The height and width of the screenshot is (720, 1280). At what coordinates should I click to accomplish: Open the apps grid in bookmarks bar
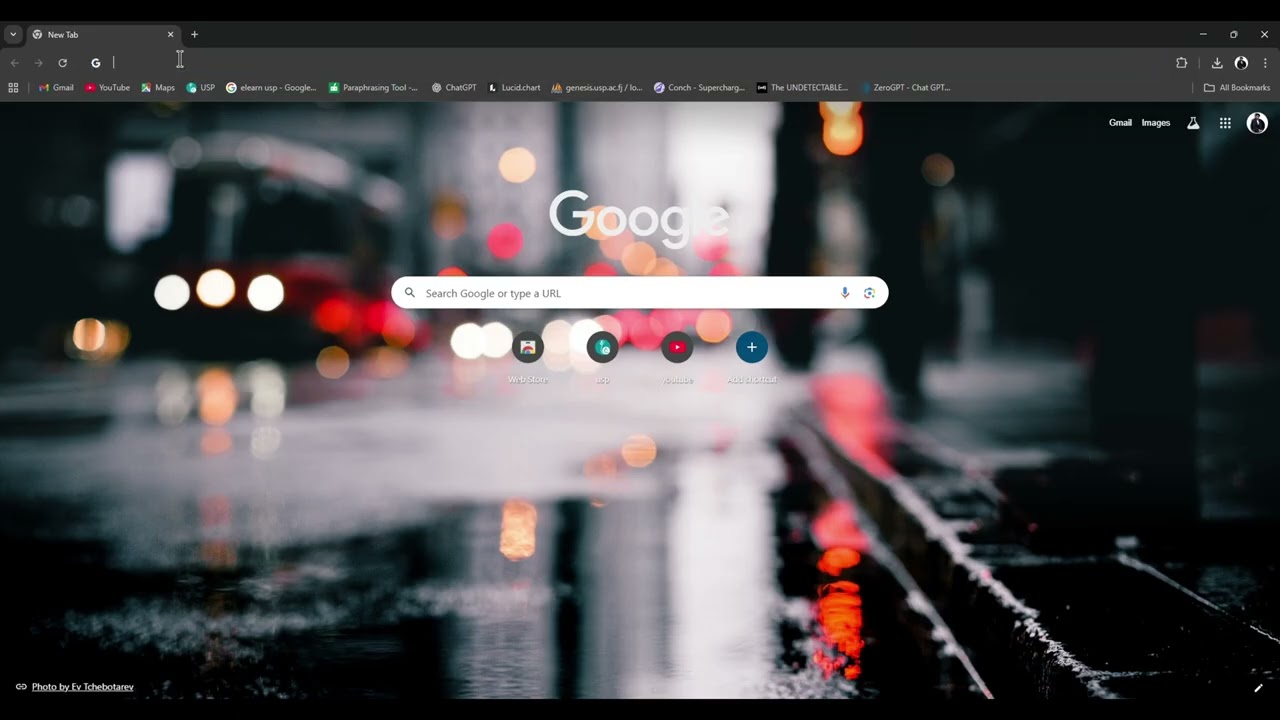pyautogui.click(x=13, y=88)
